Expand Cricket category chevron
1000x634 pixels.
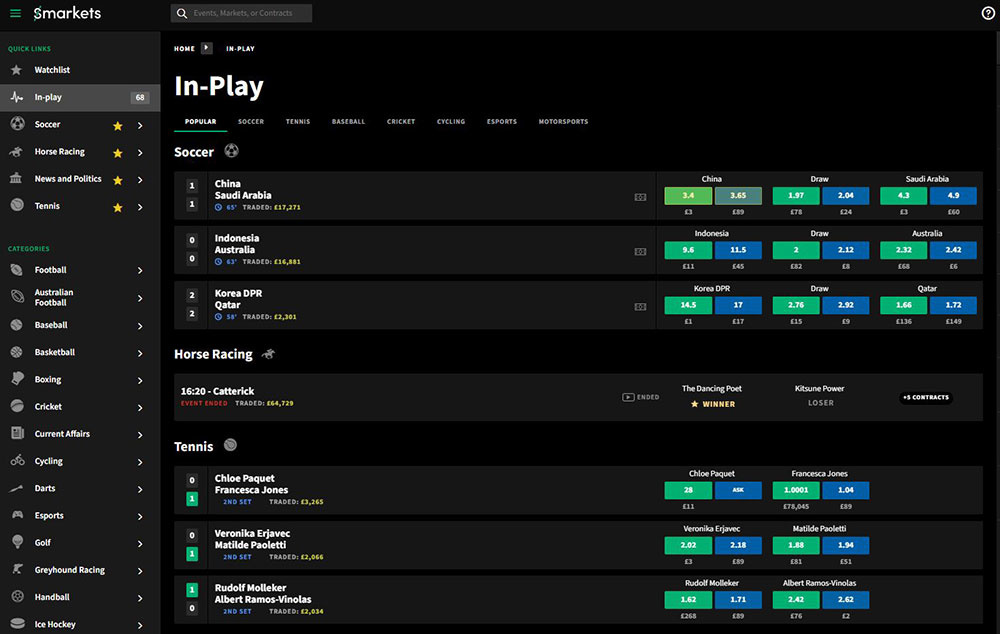coord(140,408)
